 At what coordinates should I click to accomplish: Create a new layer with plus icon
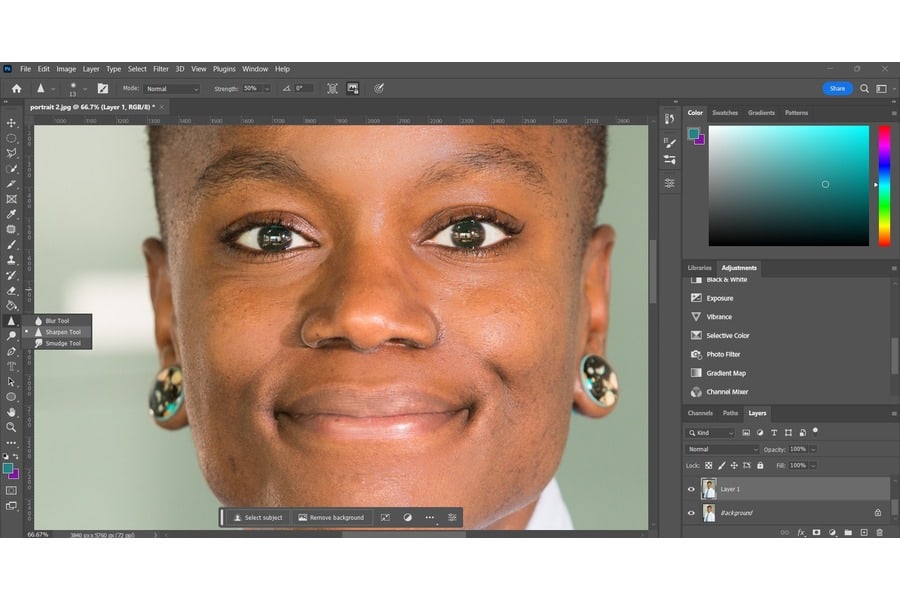864,532
